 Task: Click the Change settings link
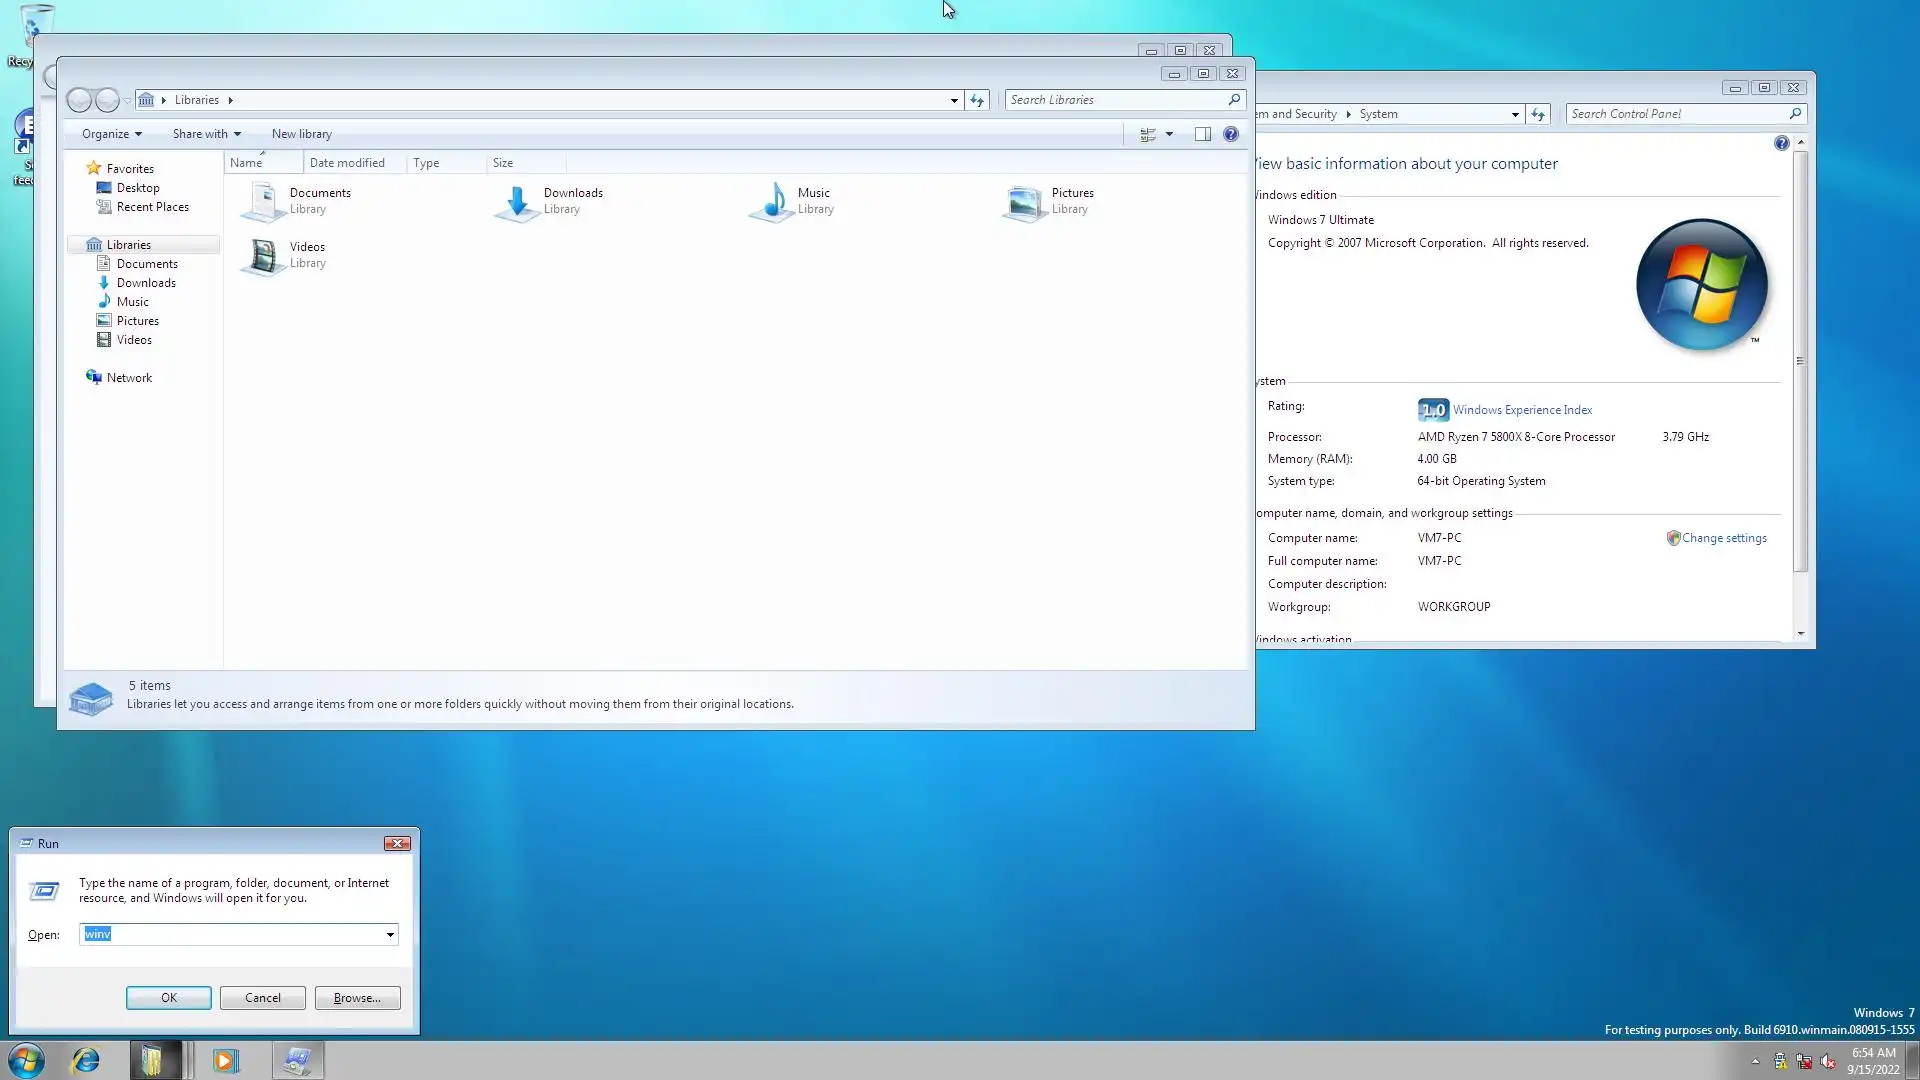(1723, 538)
